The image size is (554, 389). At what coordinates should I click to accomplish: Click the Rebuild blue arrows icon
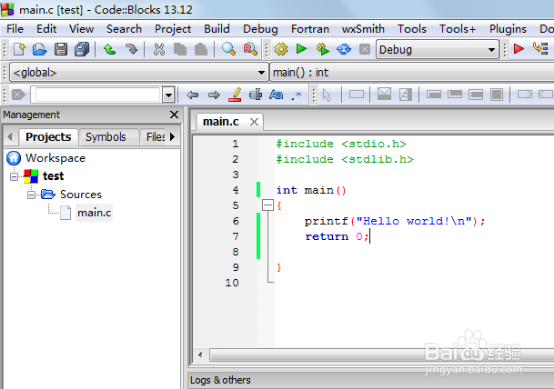344,49
